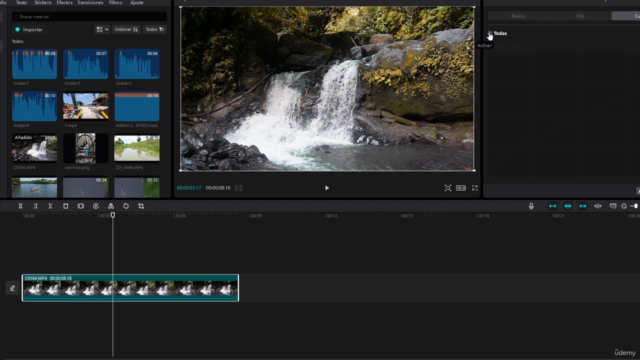Image resolution: width=640 pixels, height=360 pixels.
Task: Click the Importar button
Action: [x=29, y=29]
